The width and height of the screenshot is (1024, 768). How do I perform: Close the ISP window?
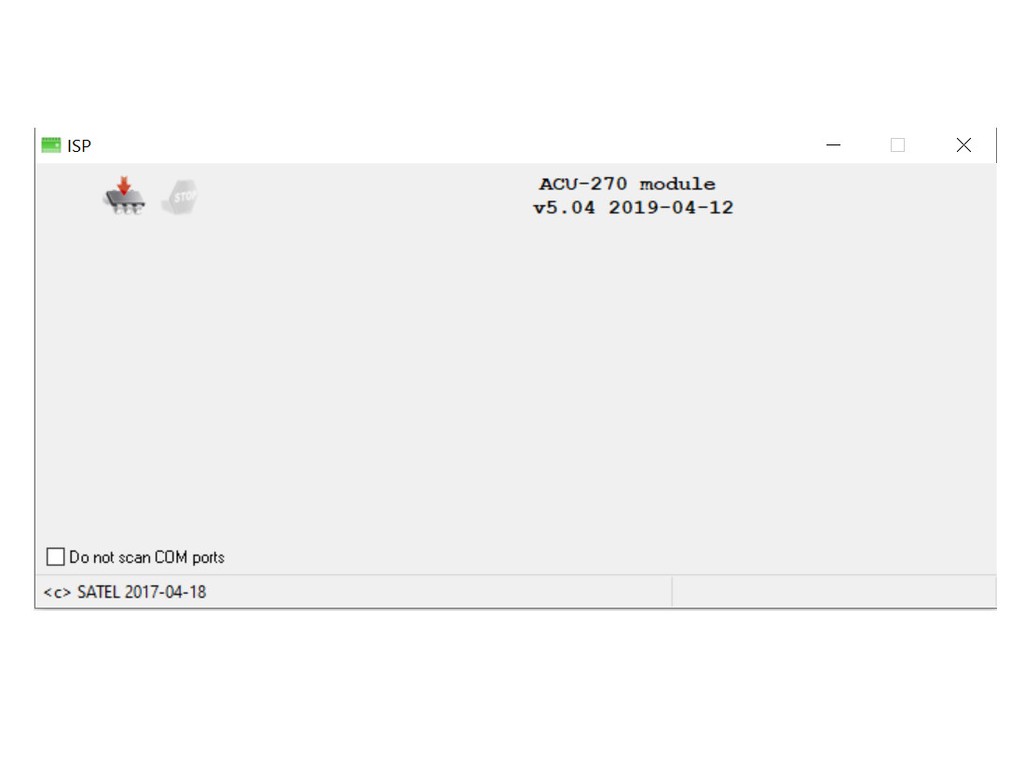(x=963, y=145)
